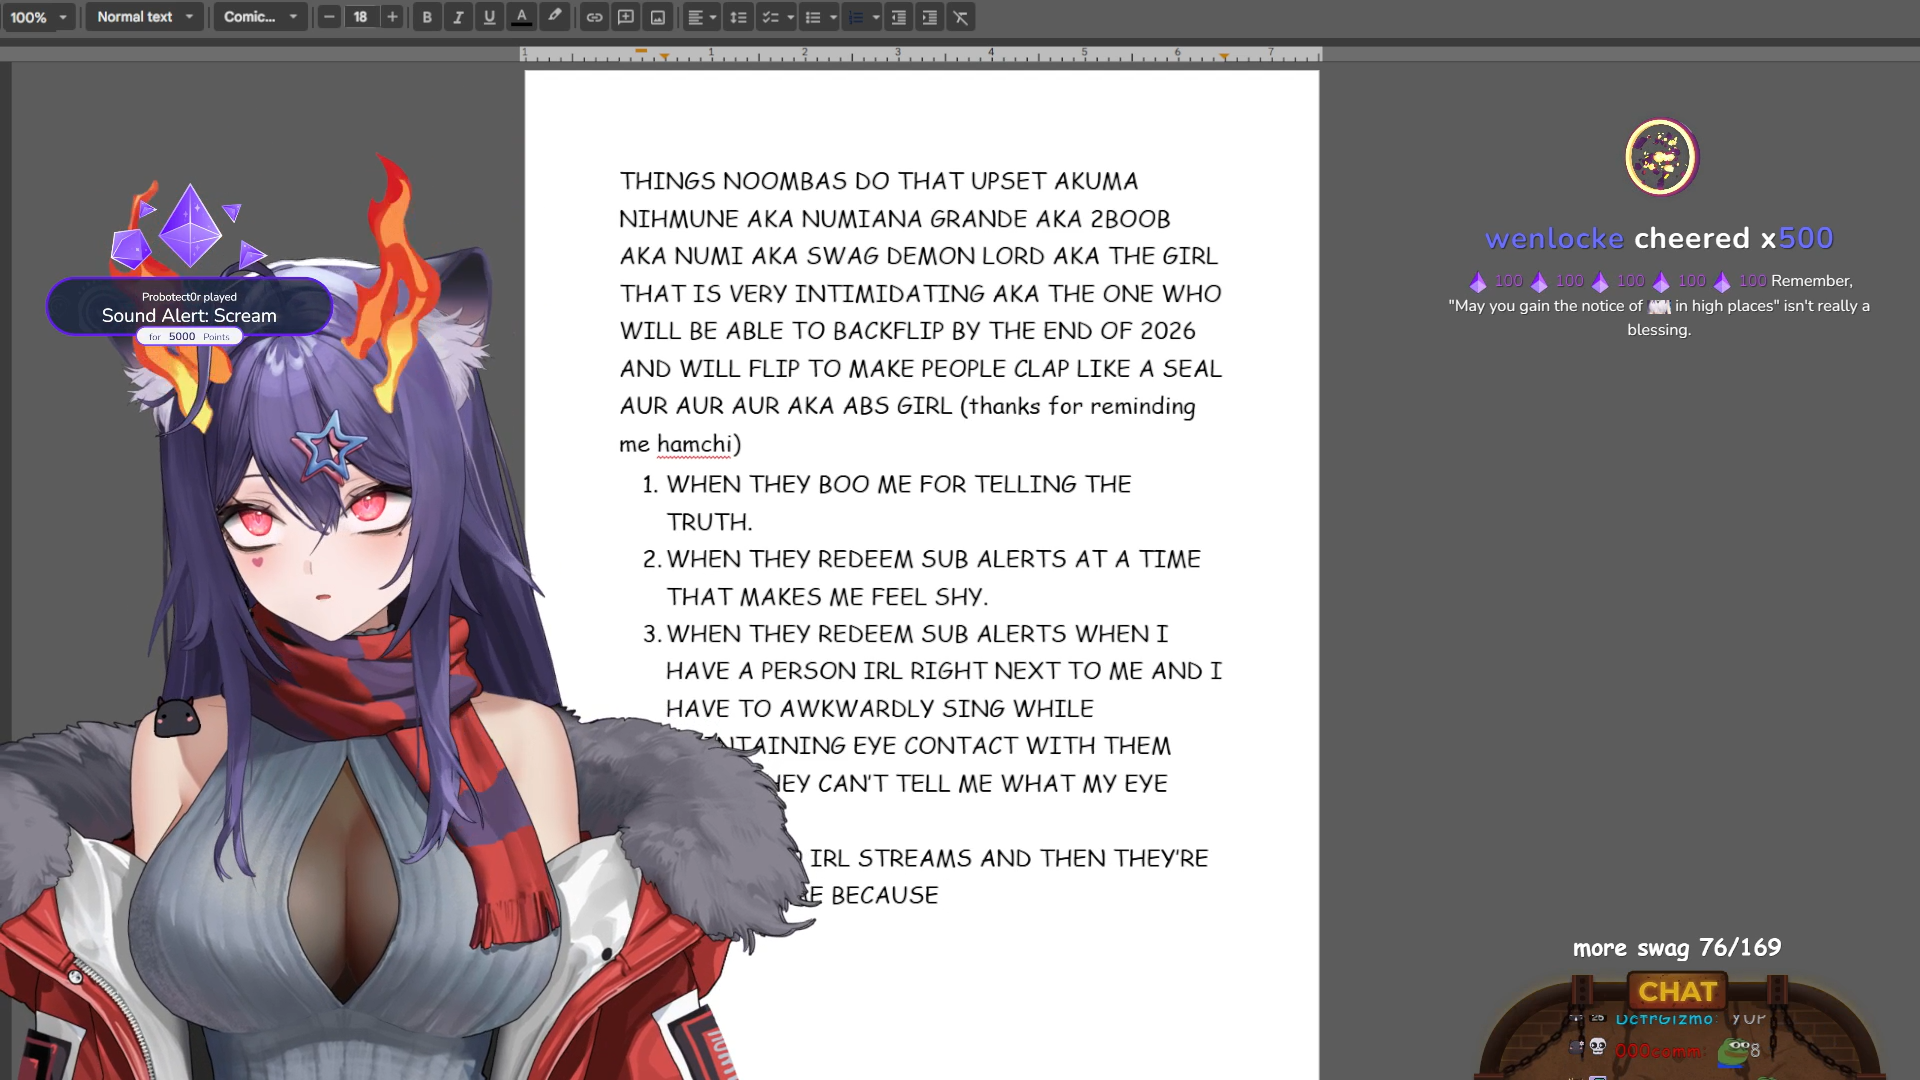Image resolution: width=1920 pixels, height=1080 pixels.
Task: Decrease font size with minus button
Action: point(329,17)
